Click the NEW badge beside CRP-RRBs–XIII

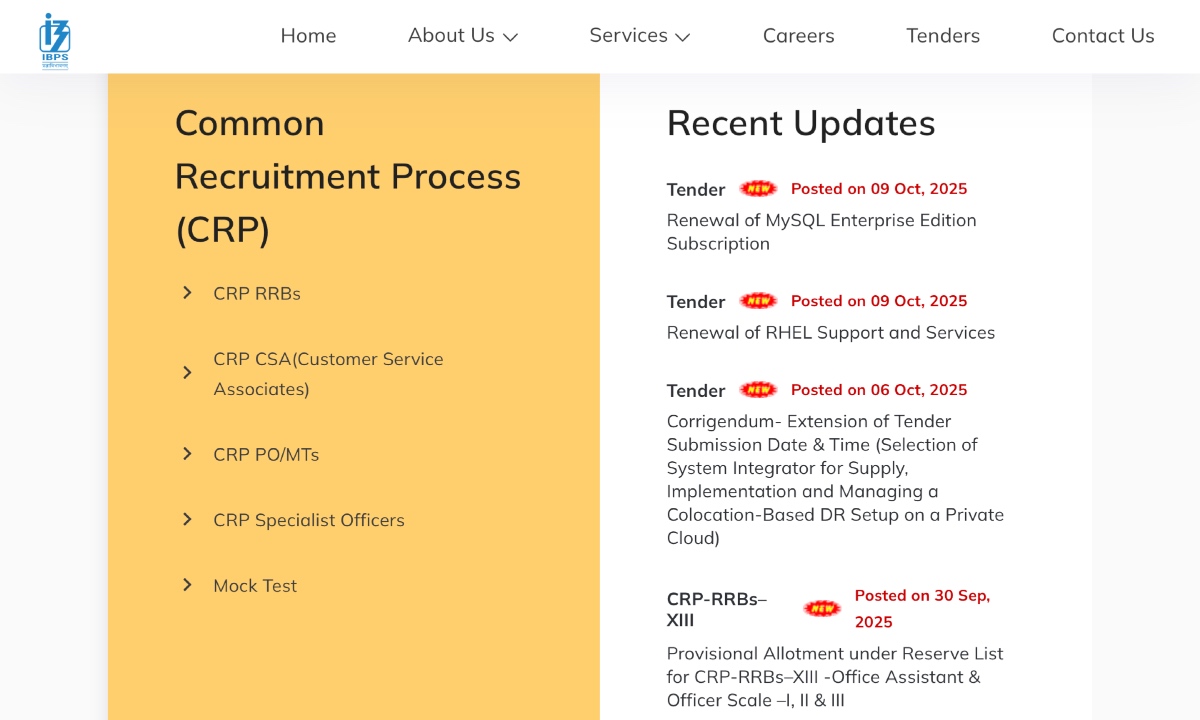pyautogui.click(x=822, y=608)
